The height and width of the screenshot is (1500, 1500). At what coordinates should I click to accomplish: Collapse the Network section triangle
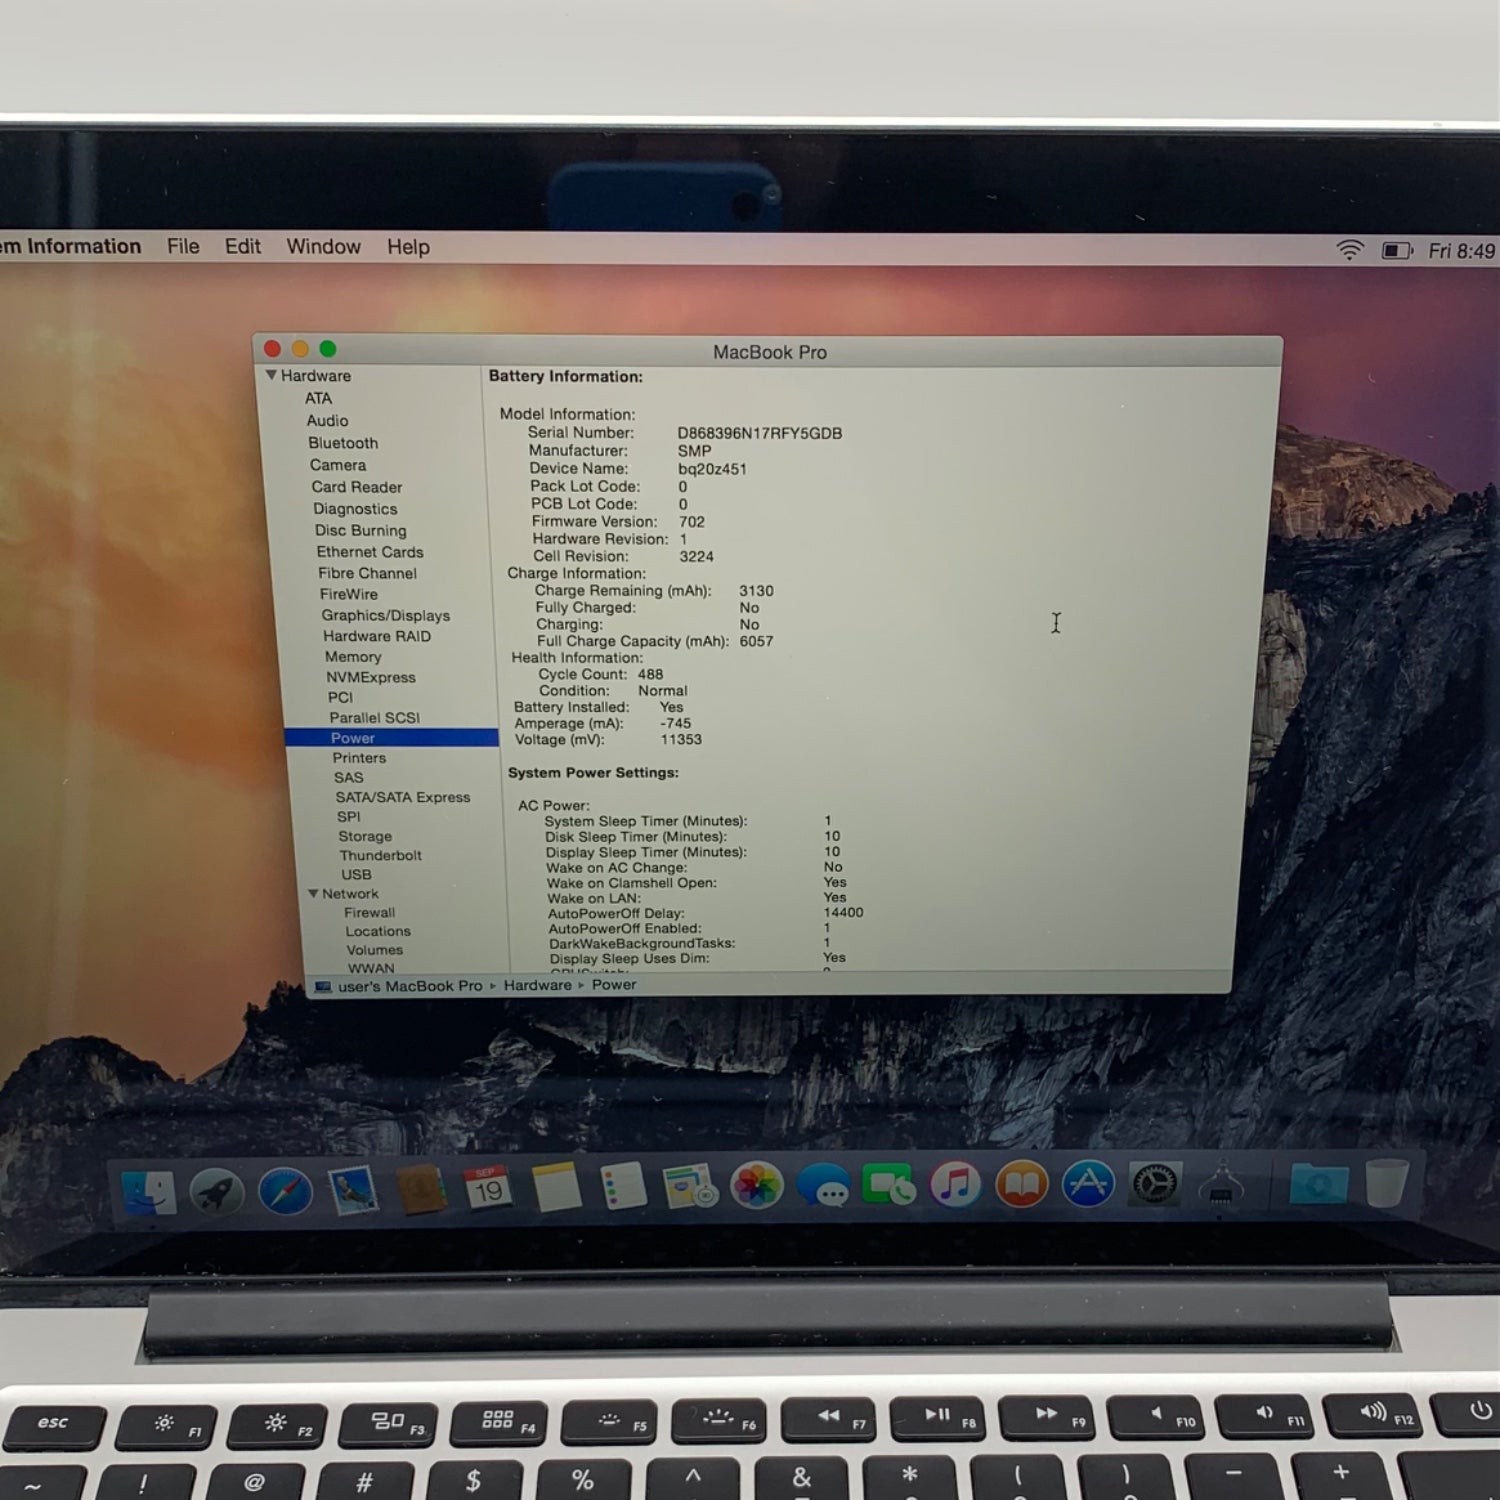point(313,893)
